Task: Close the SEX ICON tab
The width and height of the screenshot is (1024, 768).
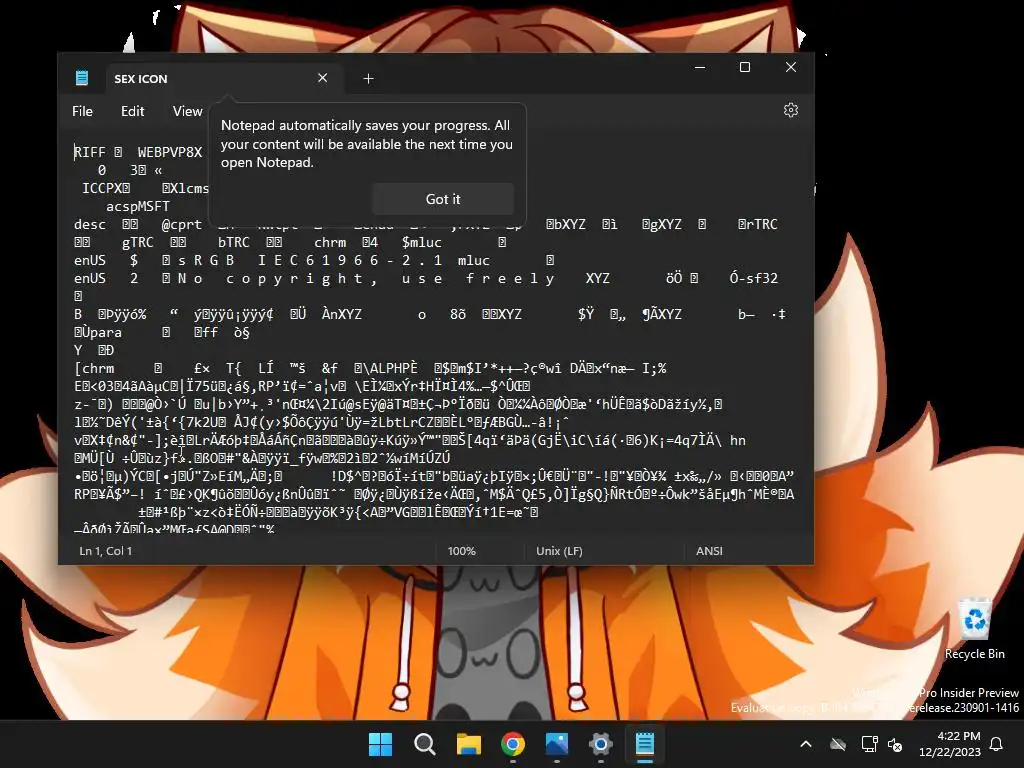Action: [x=323, y=78]
